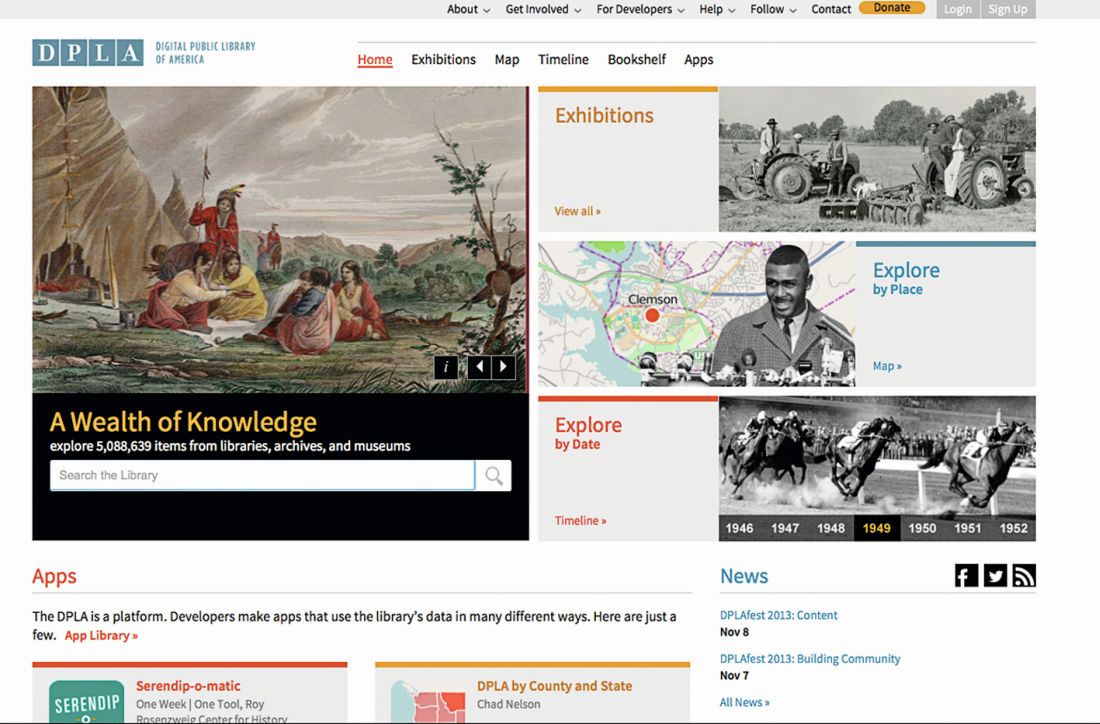Click the Timeline » link

[x=580, y=521]
